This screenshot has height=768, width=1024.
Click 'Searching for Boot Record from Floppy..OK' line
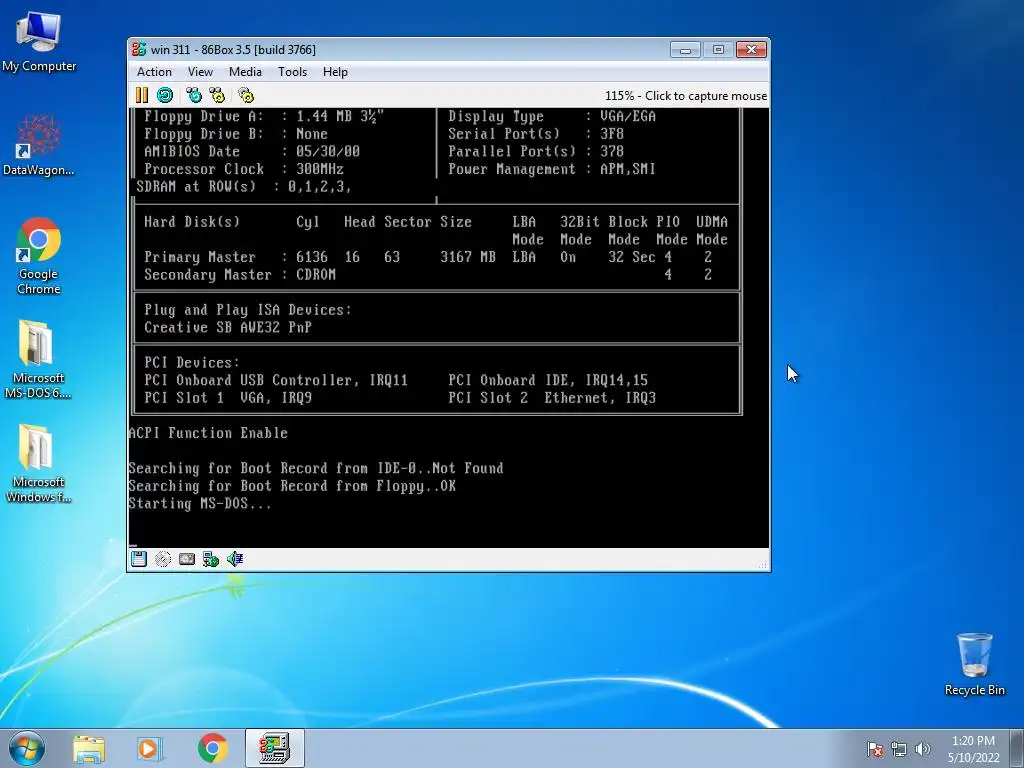tap(292, 486)
